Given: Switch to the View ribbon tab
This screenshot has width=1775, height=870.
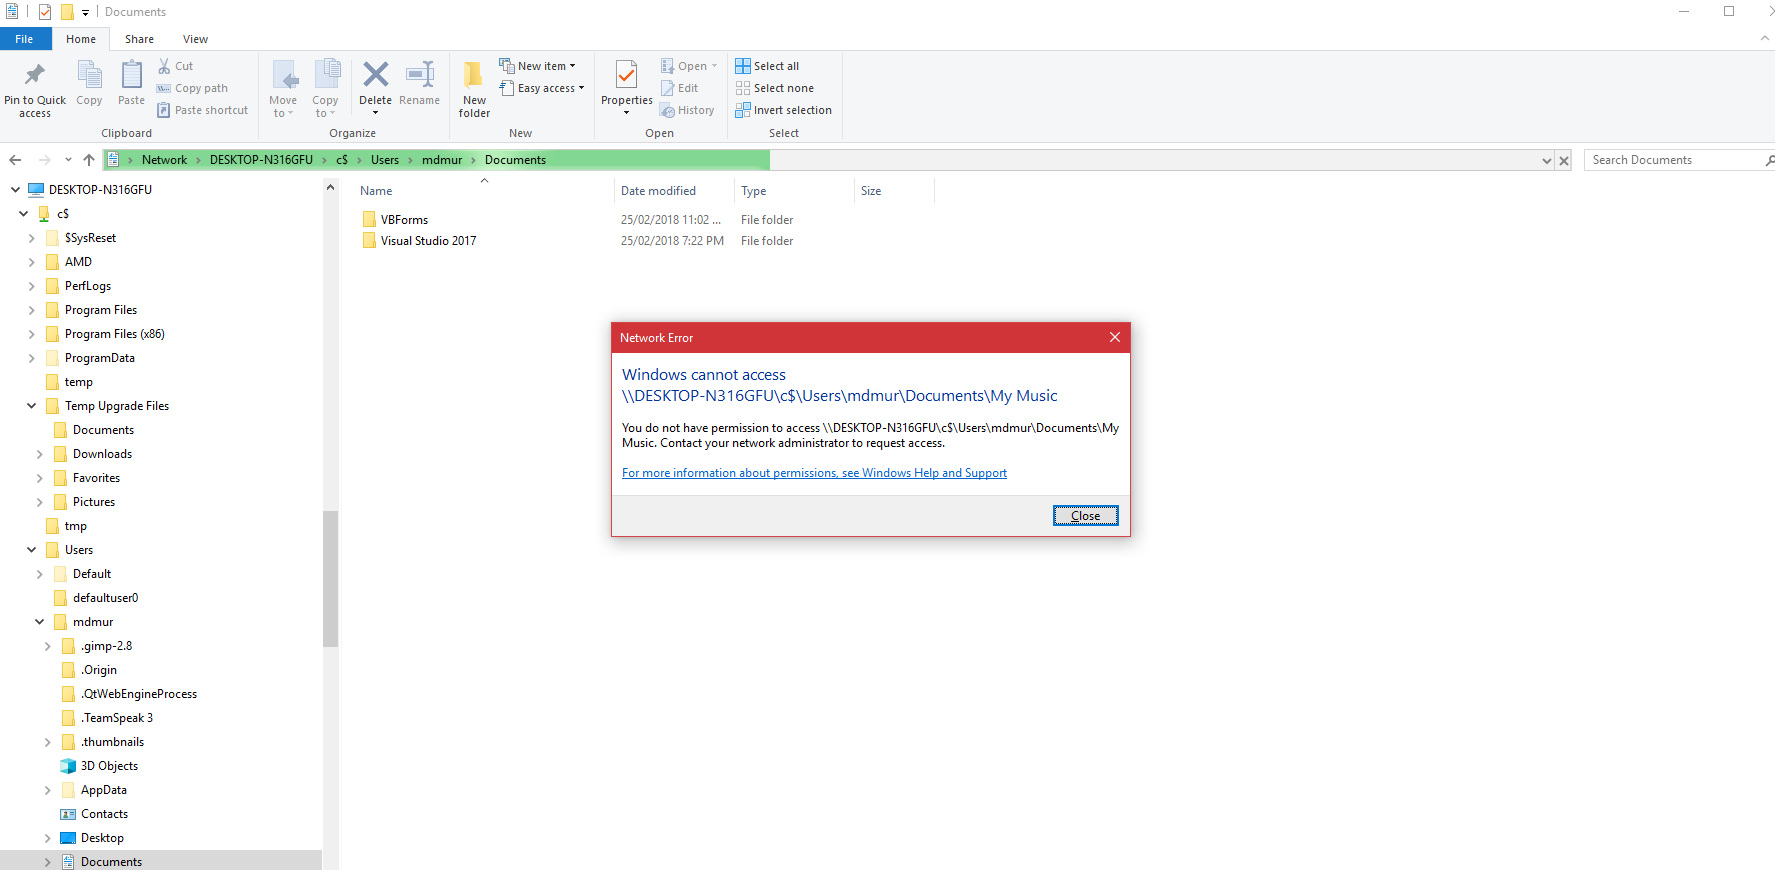Looking at the screenshot, I should [195, 39].
